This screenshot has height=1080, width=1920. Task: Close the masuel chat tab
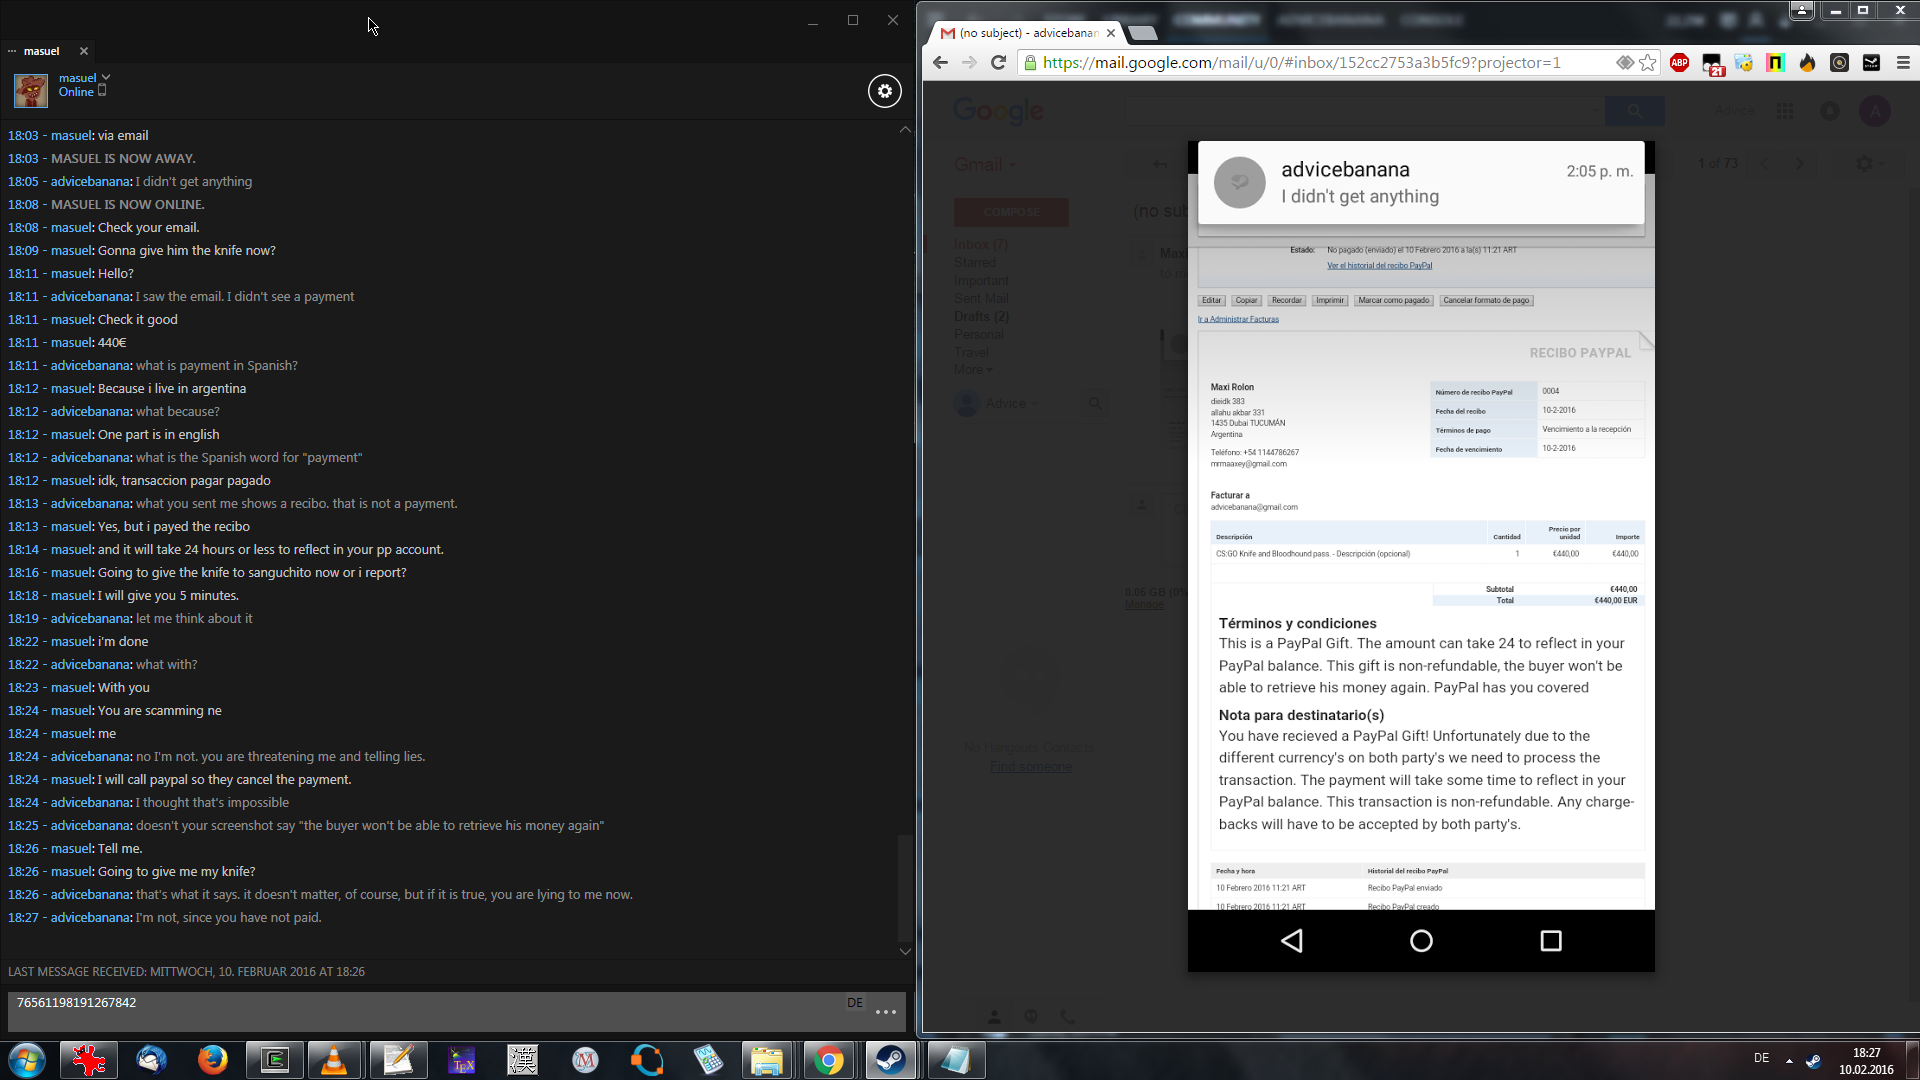(x=84, y=51)
